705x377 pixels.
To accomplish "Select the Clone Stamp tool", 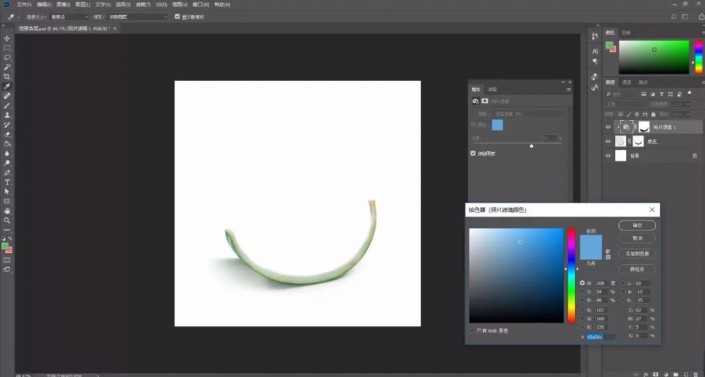I will click(7, 115).
